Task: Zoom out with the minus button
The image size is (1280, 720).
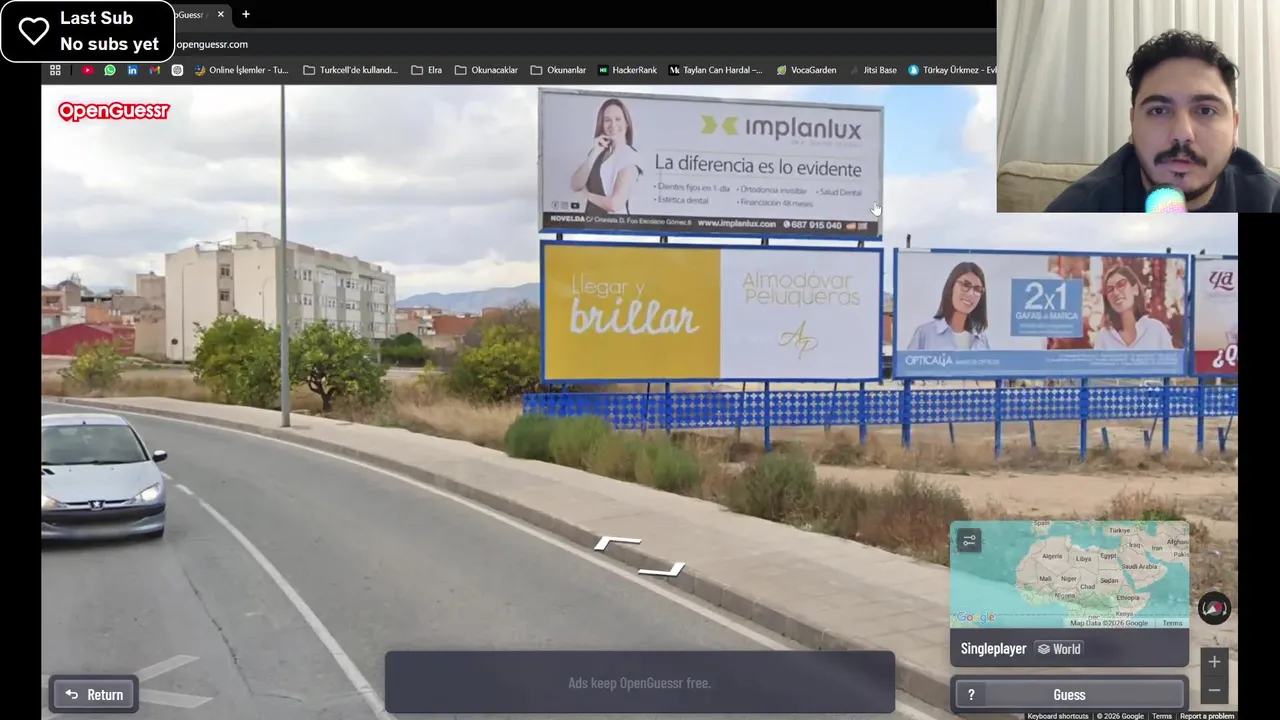Action: click(x=1214, y=690)
